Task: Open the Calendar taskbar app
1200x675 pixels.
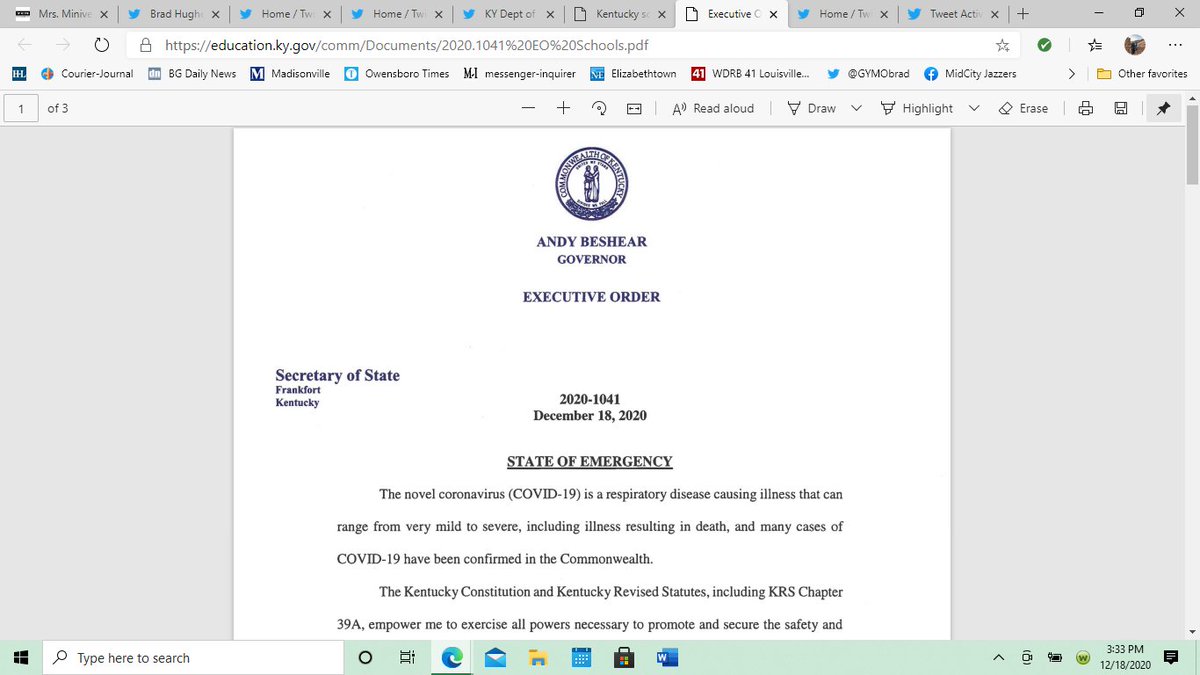Action: pyautogui.click(x=581, y=657)
